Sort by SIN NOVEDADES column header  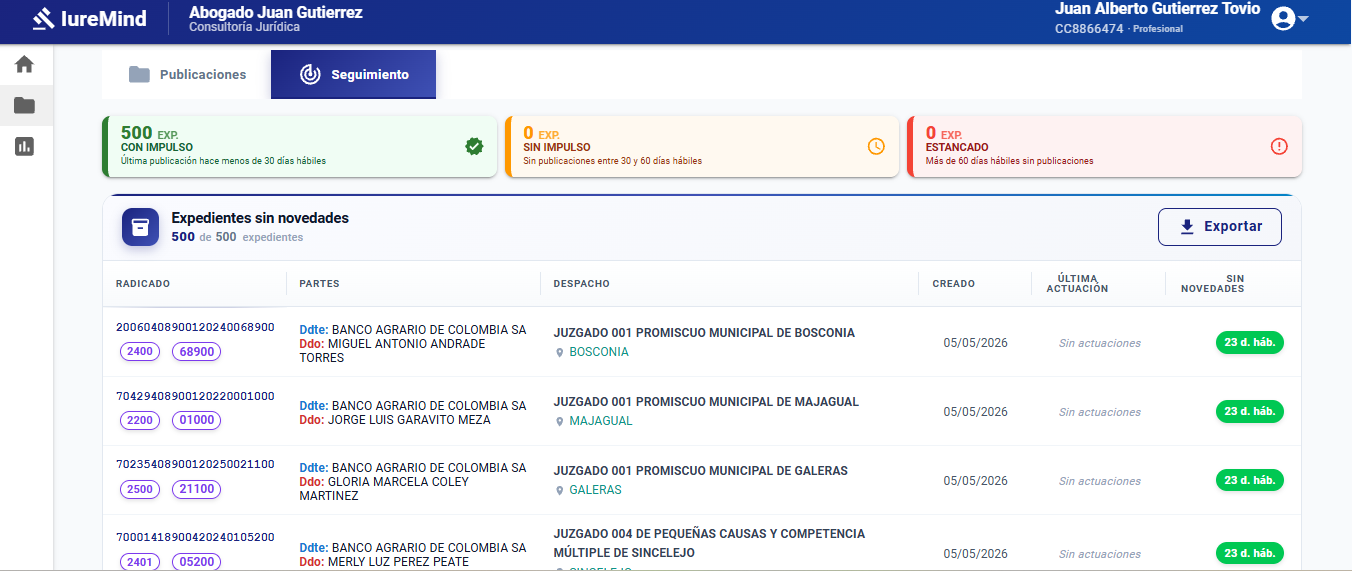coord(1212,284)
